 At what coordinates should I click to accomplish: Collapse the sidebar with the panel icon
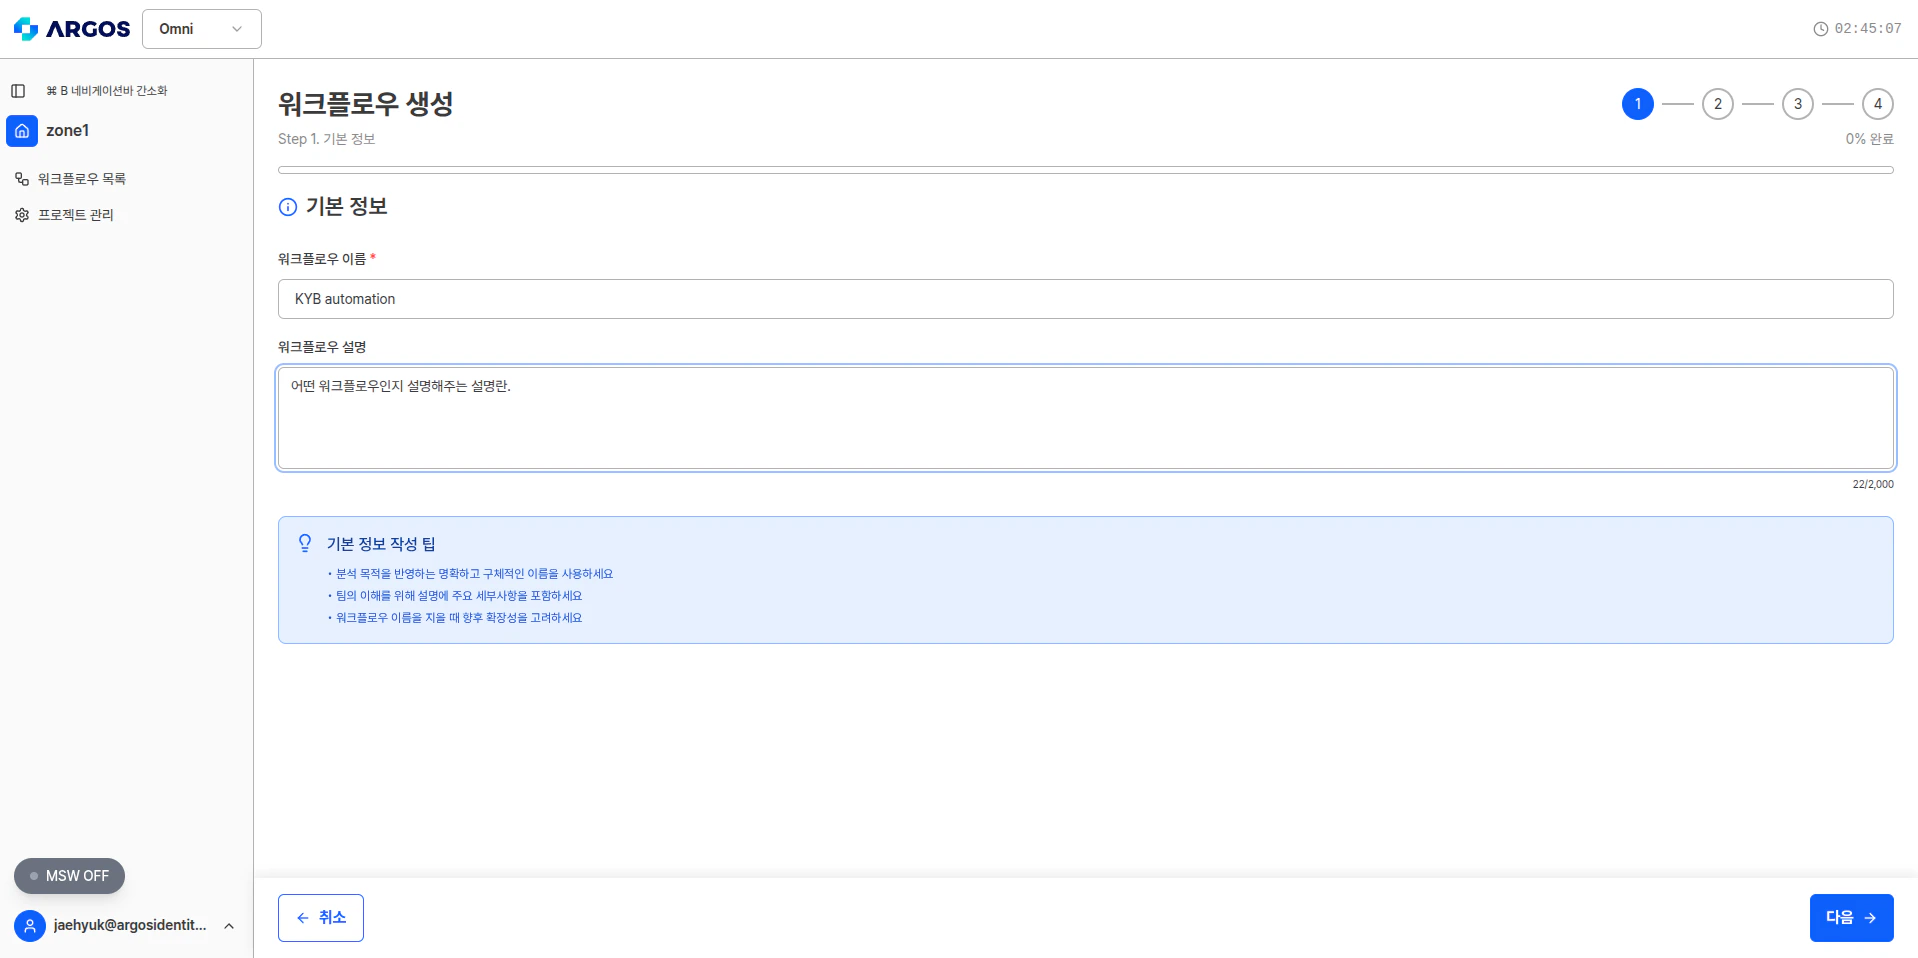pyautogui.click(x=18, y=91)
